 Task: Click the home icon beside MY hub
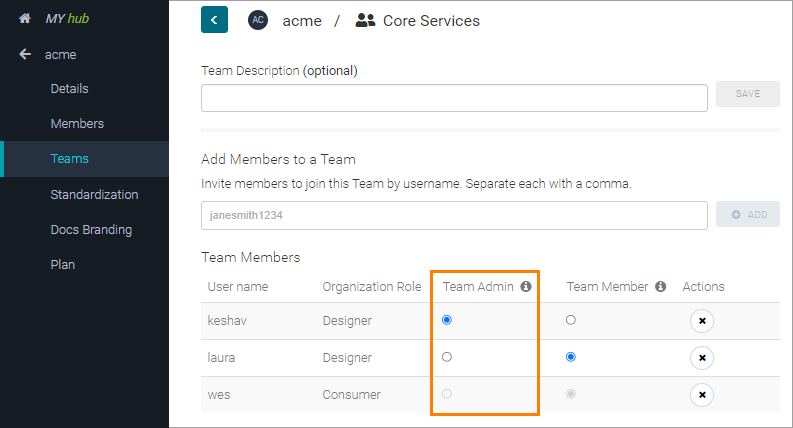point(25,19)
